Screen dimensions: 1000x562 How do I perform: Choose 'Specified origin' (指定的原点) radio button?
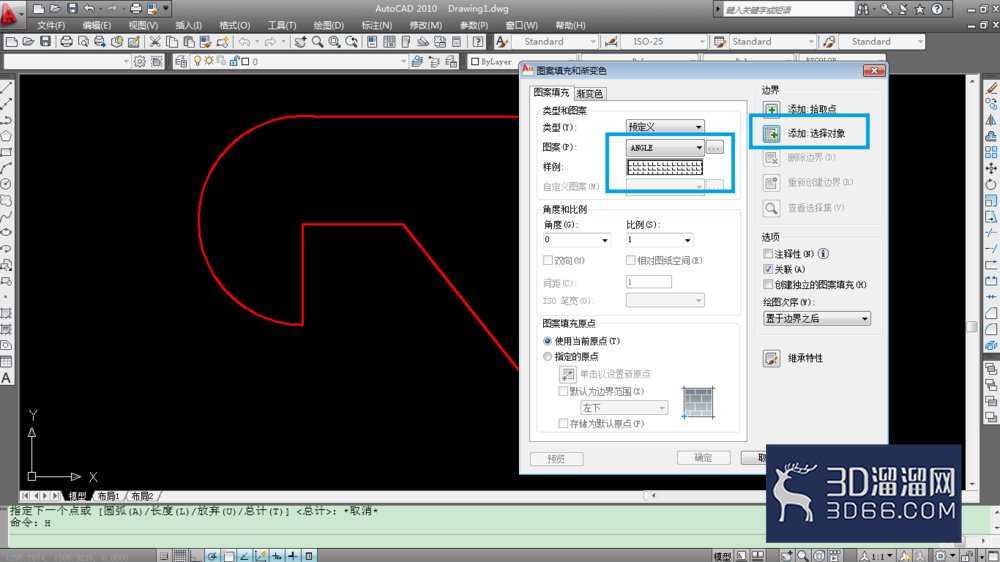click(547, 357)
